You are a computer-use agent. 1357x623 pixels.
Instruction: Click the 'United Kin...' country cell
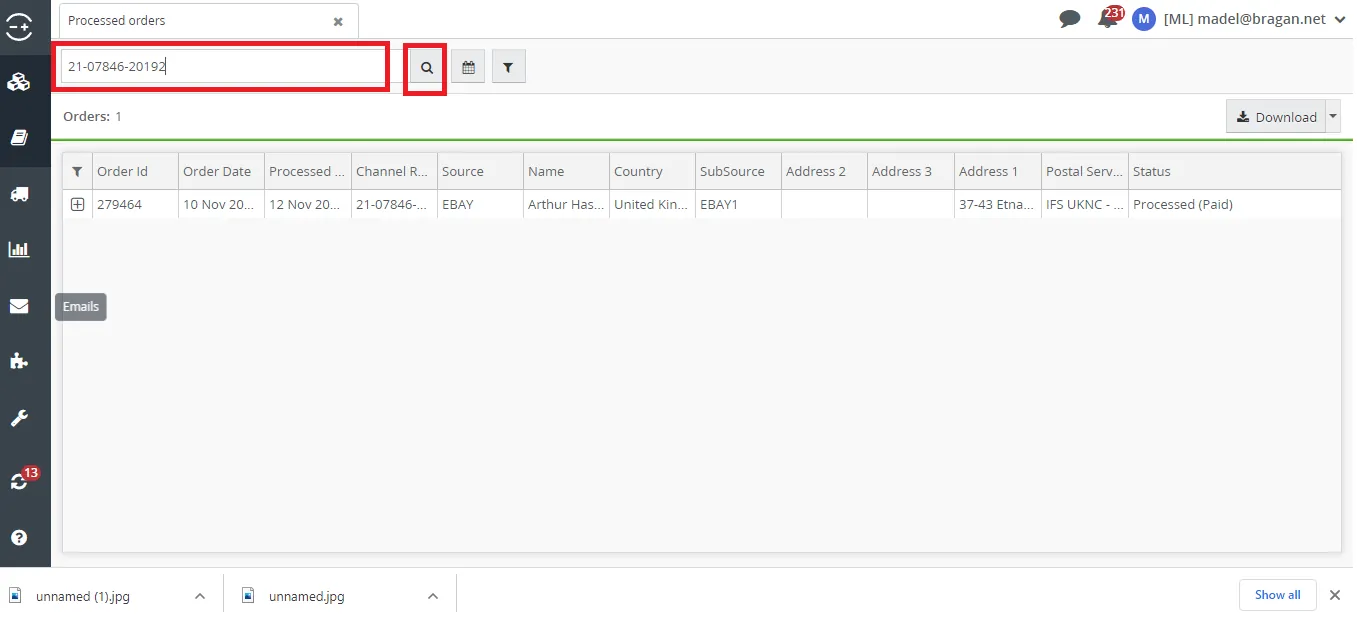pyautogui.click(x=652, y=204)
